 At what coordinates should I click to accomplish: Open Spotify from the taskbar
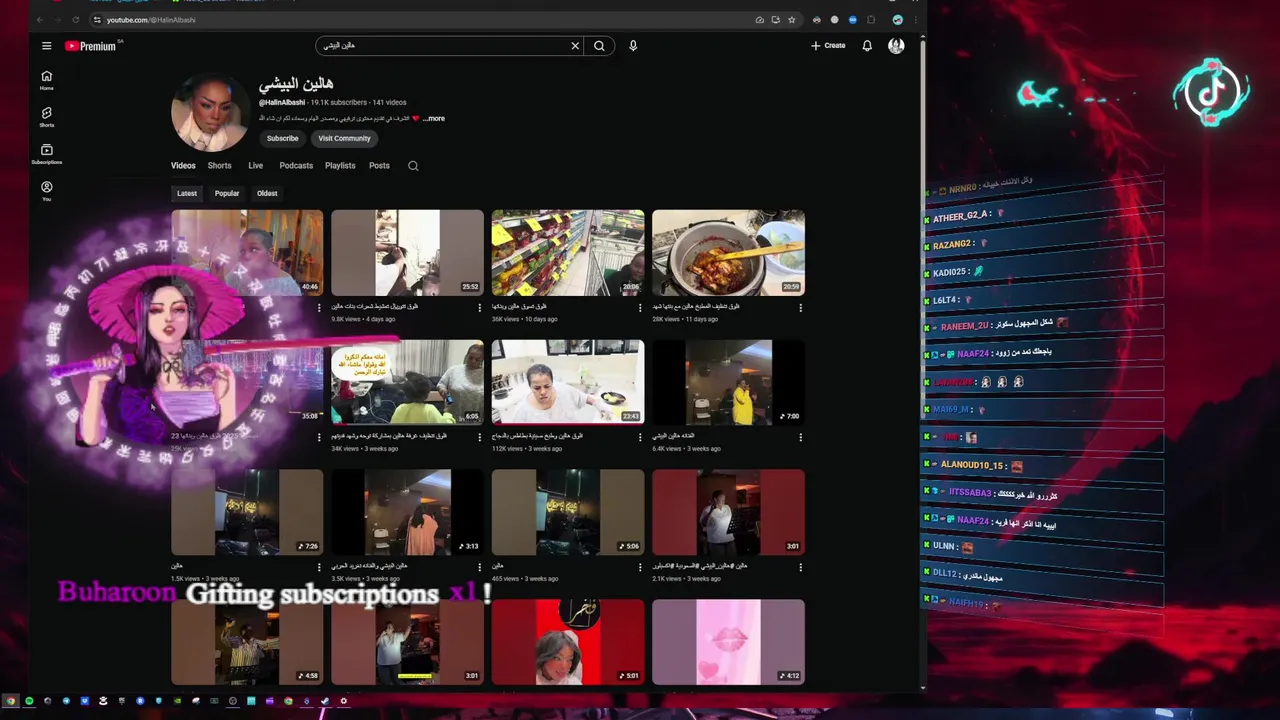pyautogui.click(x=29, y=701)
